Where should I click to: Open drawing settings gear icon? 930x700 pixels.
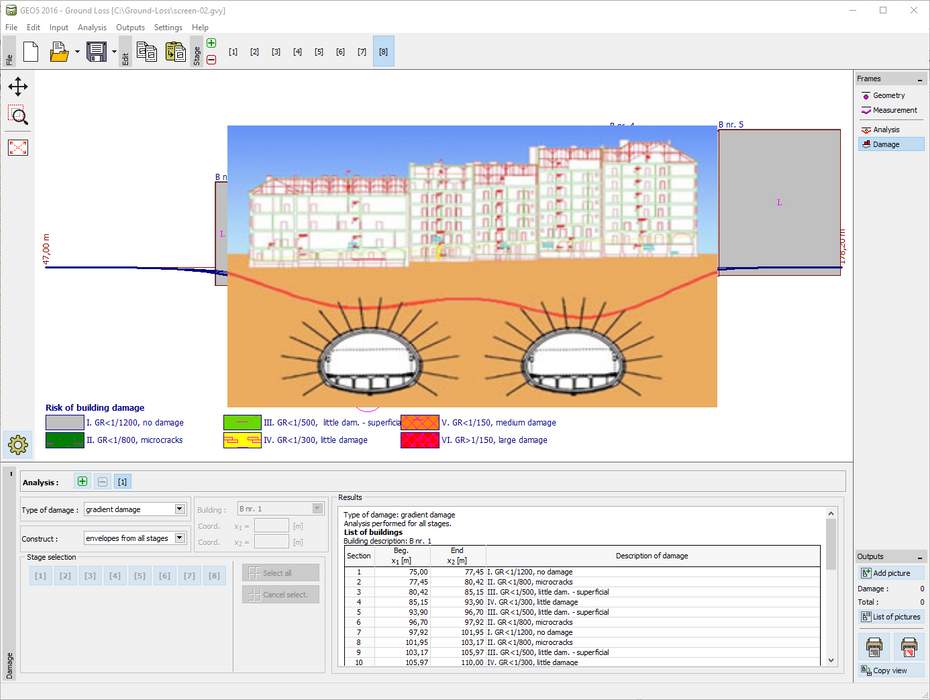pyautogui.click(x=18, y=443)
